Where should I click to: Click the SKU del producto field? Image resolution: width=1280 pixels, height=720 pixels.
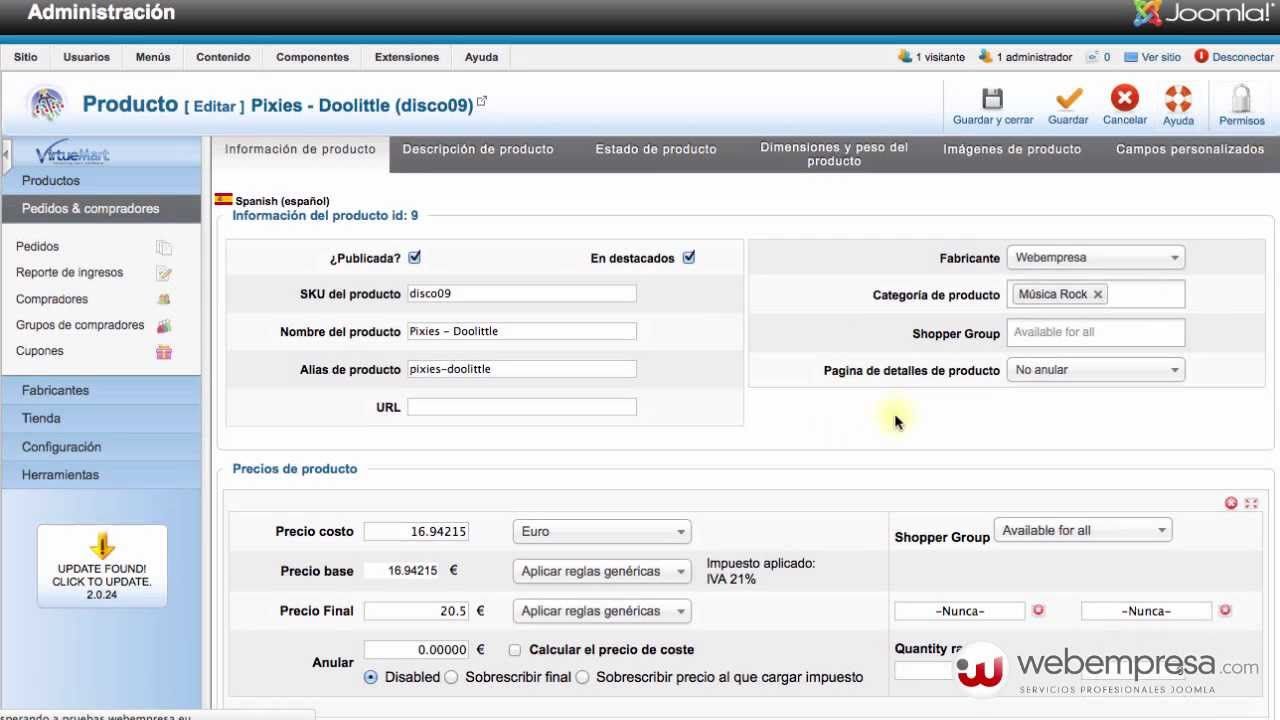click(x=522, y=293)
